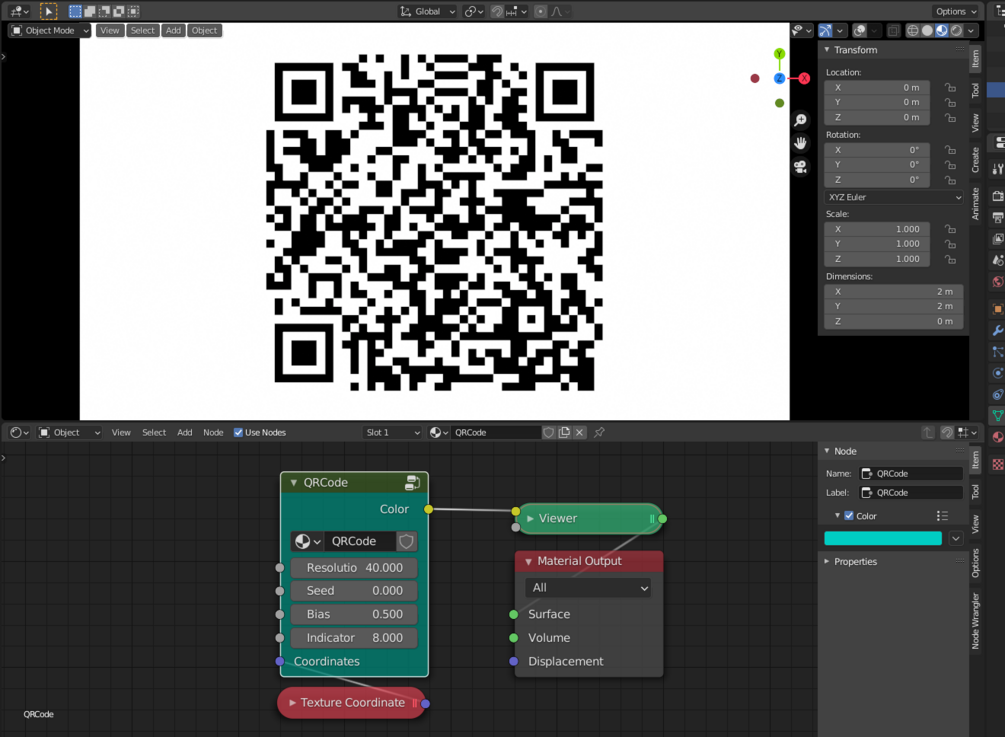
Task: Toggle camera view gizmo icon
Action: tap(801, 167)
